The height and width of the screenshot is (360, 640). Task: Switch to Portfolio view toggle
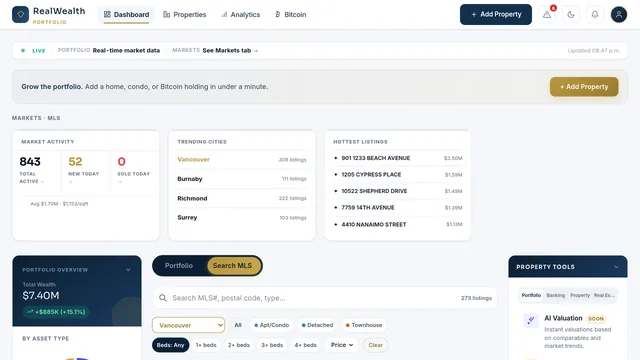coord(179,266)
